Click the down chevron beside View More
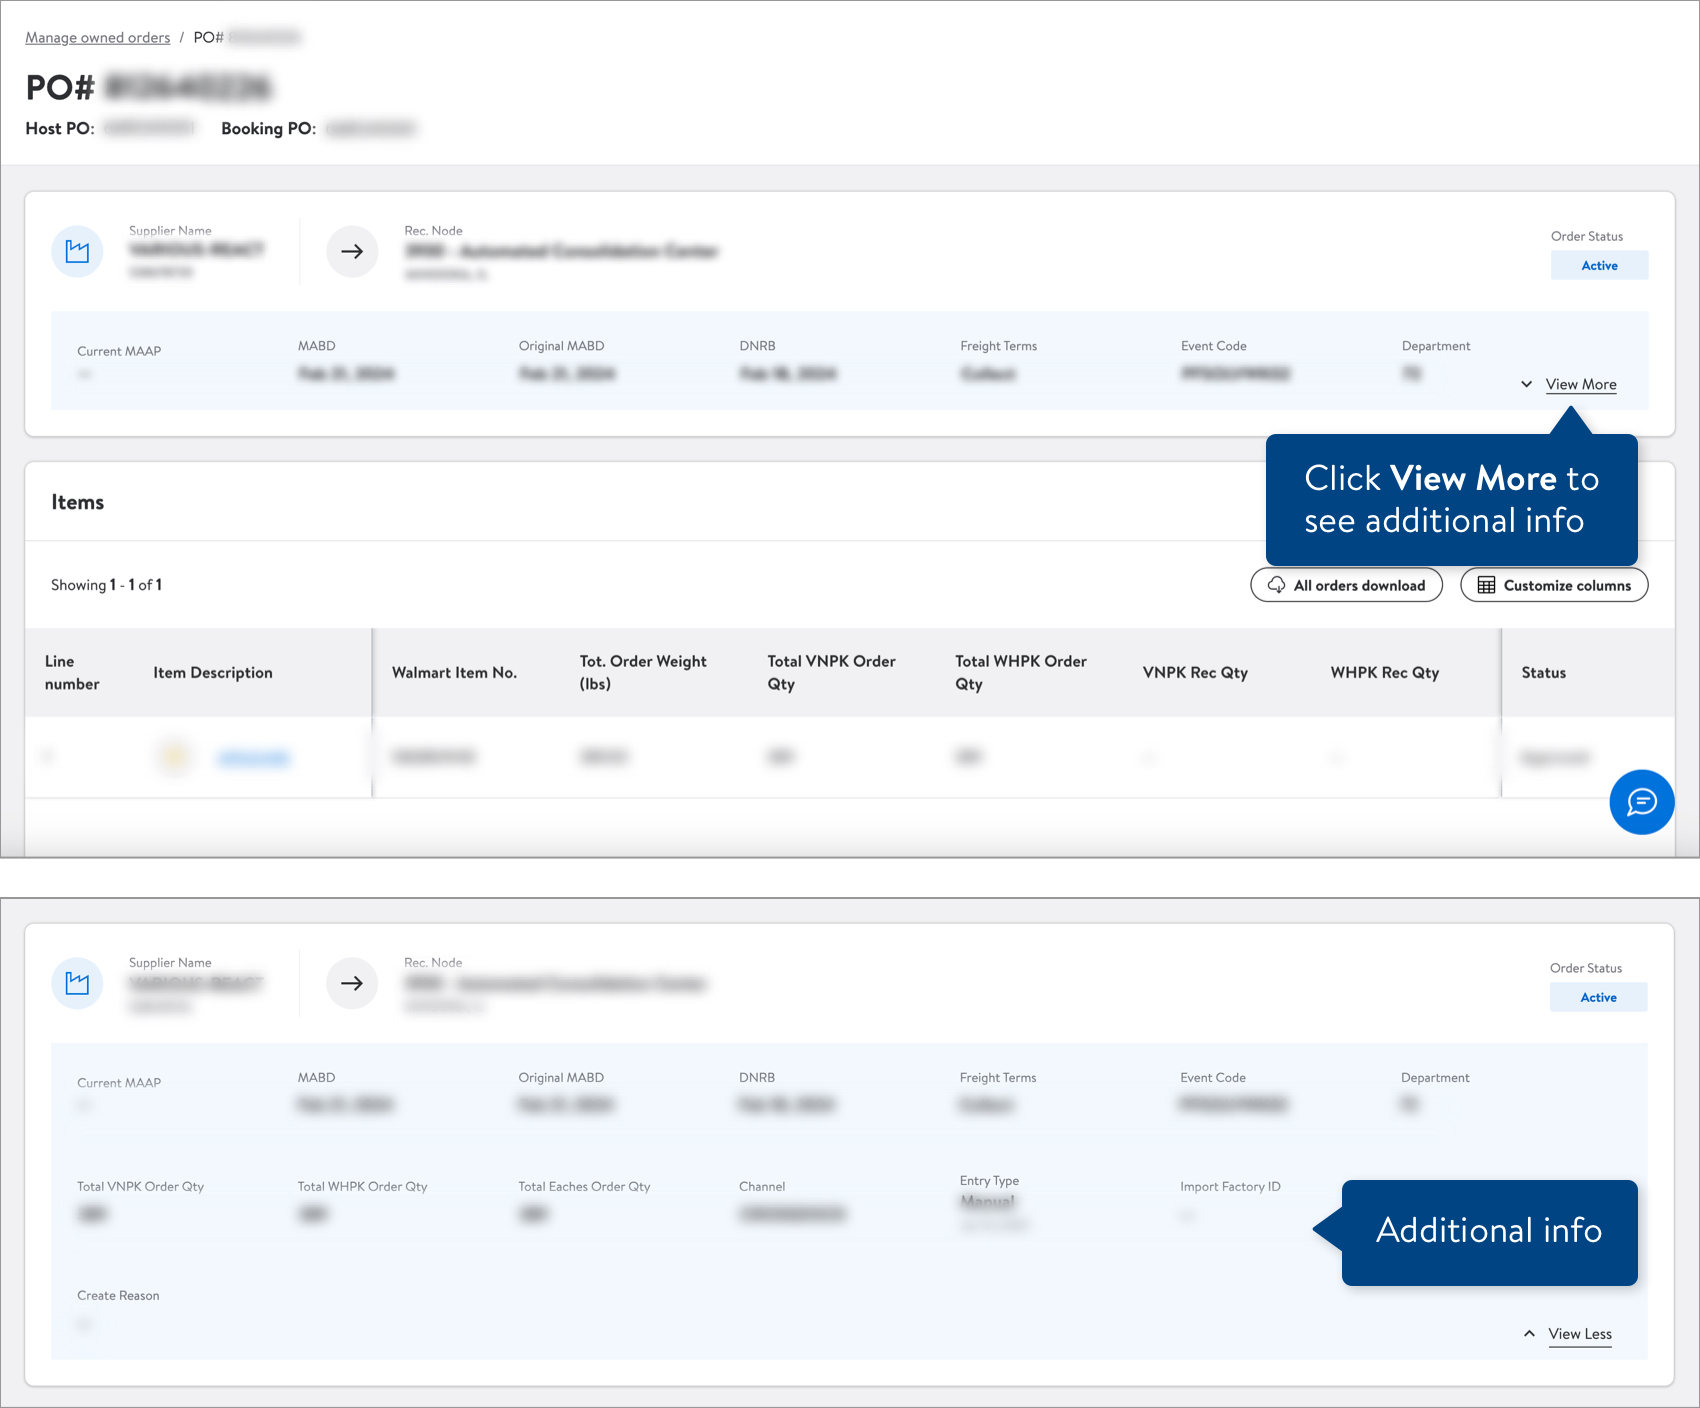Viewport: 1700px width, 1408px height. coord(1527,384)
